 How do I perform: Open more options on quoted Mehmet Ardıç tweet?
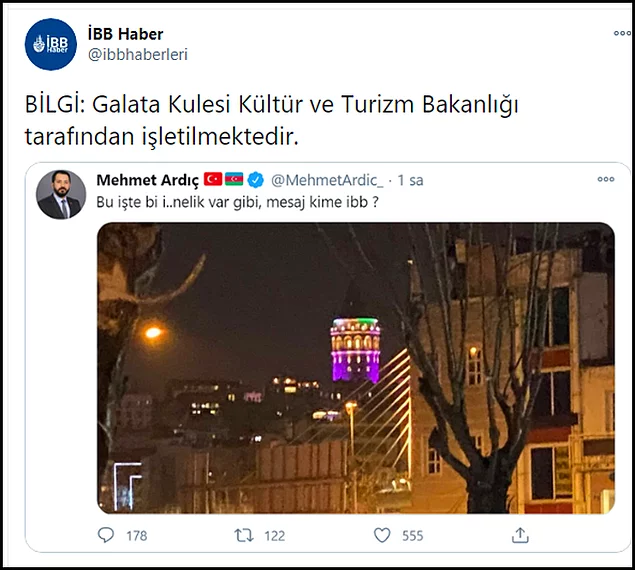(606, 179)
